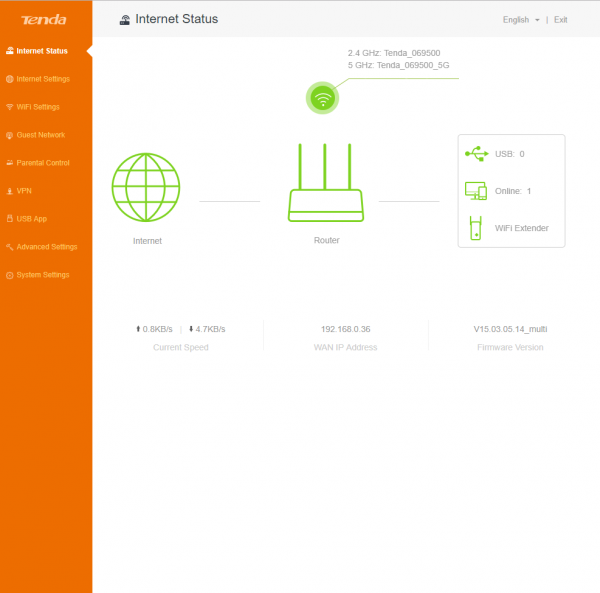Screen dimensions: 600x593
Task: Click the Exit link
Action: coord(561,20)
